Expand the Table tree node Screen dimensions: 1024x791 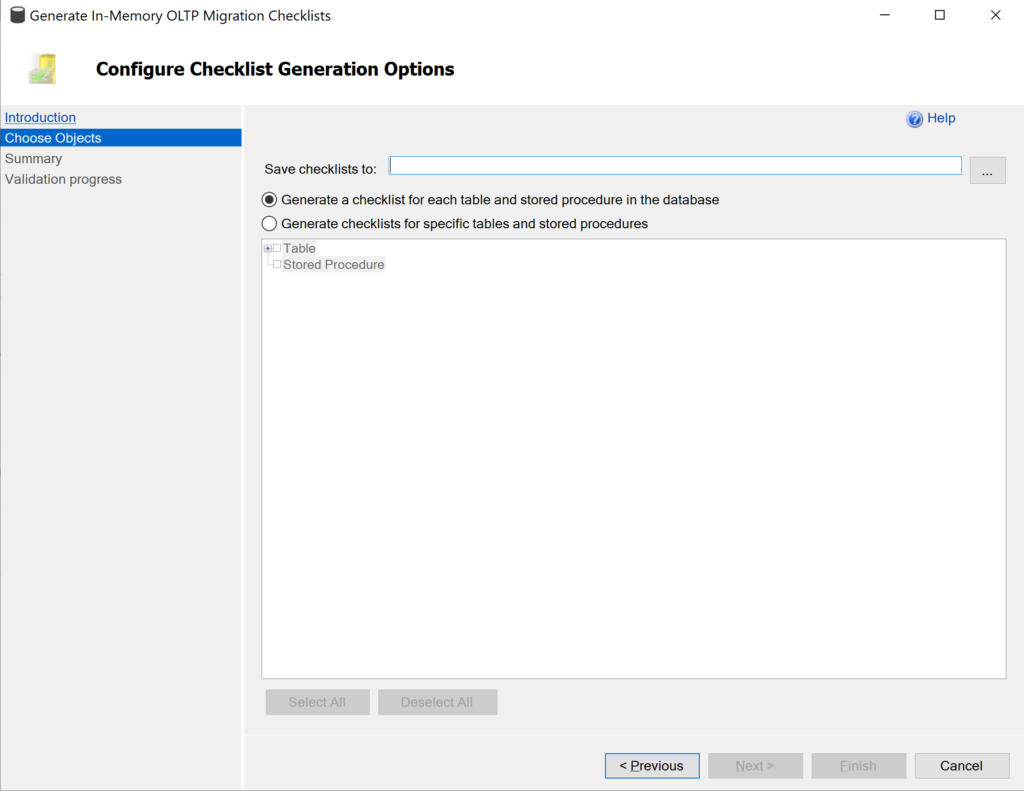pyautogui.click(x=268, y=248)
